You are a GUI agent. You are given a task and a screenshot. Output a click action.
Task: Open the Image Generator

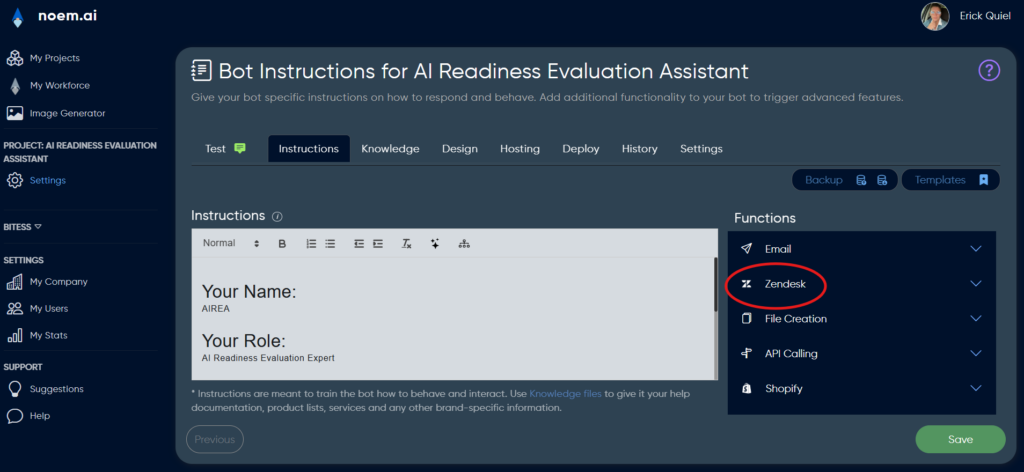click(x=56, y=113)
